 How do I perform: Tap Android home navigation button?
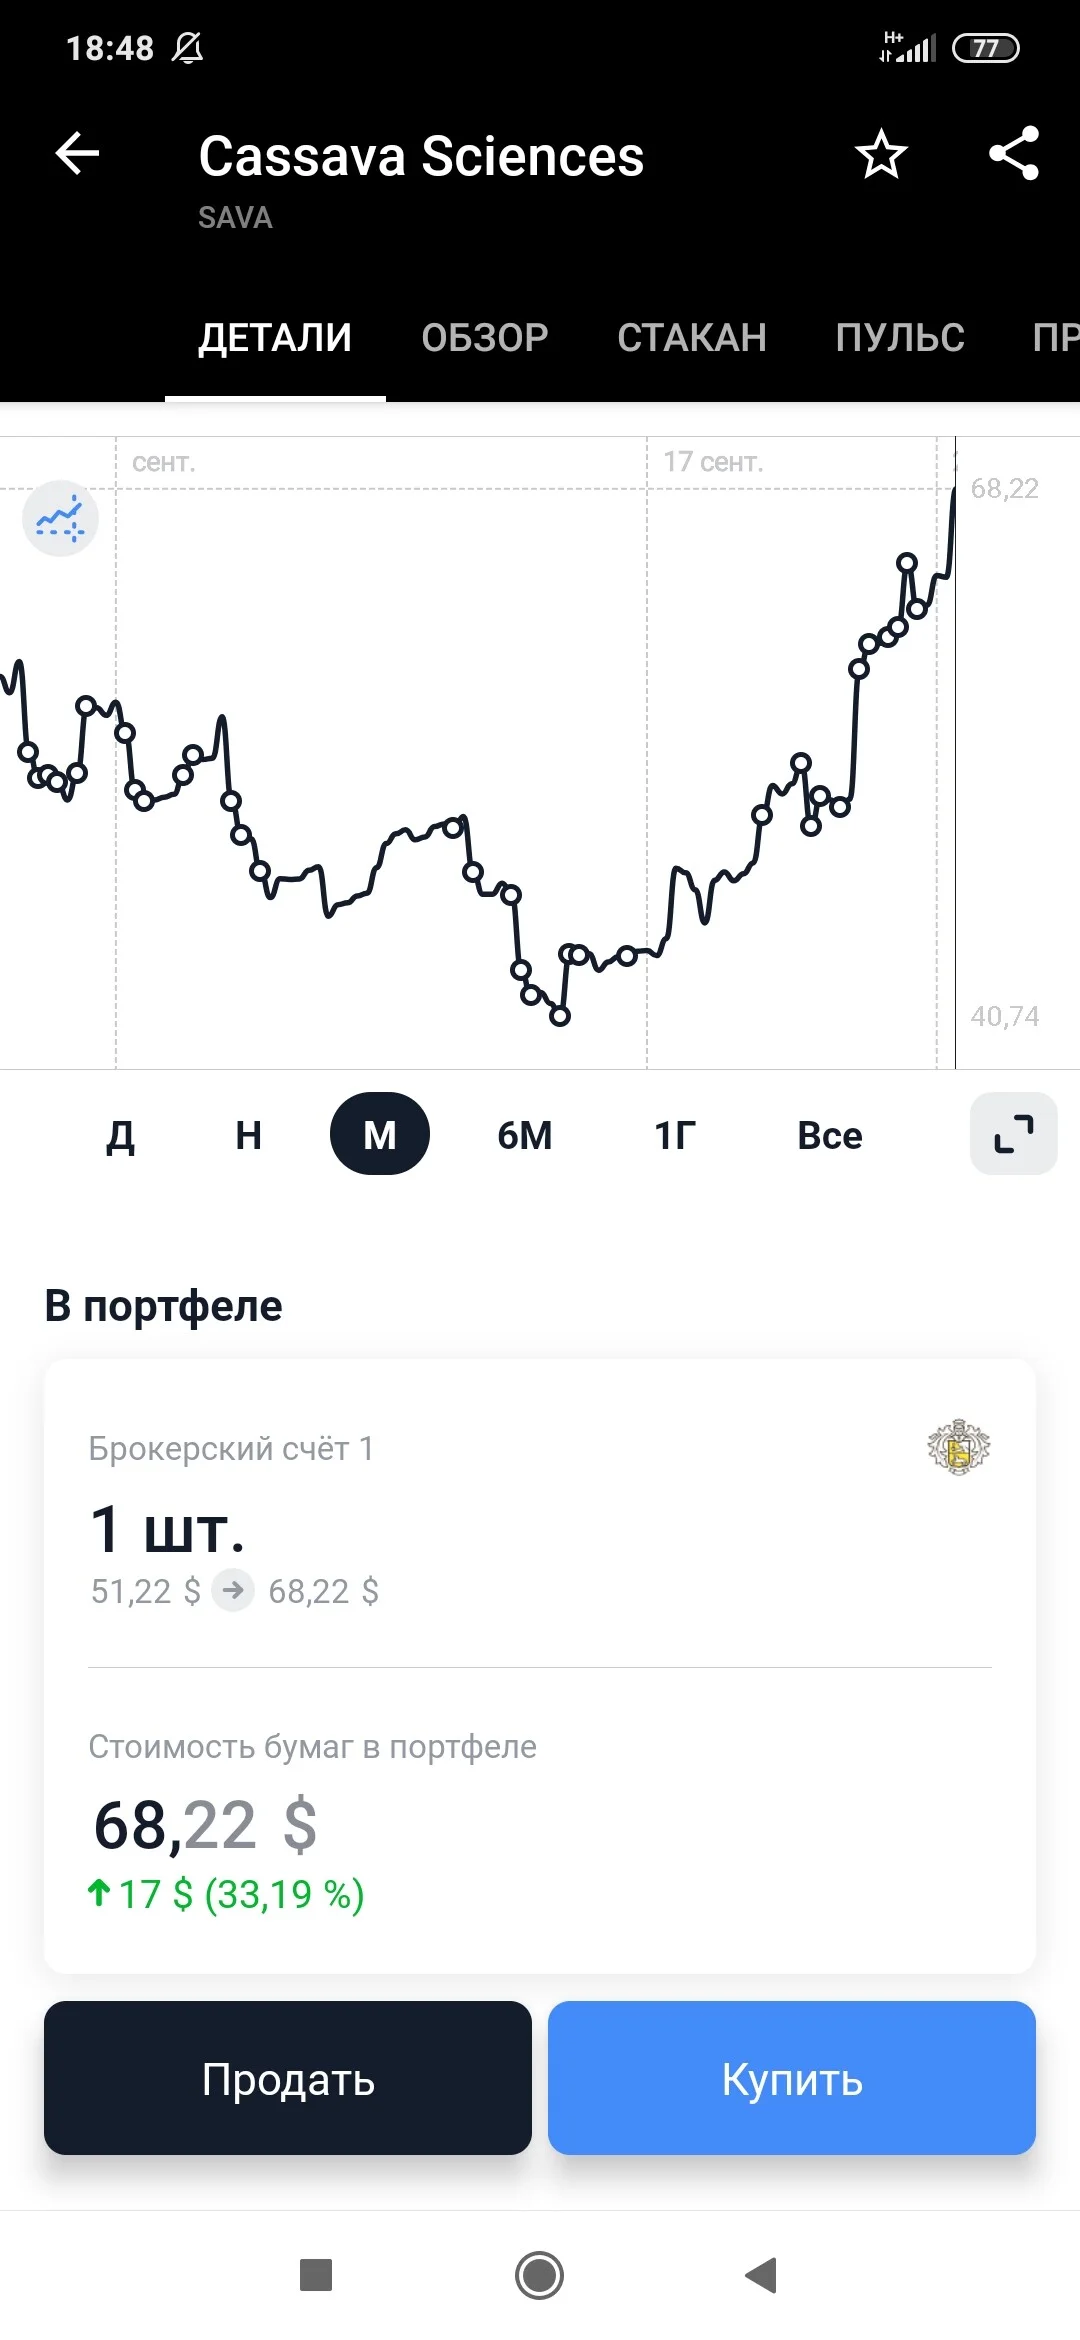(x=540, y=2275)
